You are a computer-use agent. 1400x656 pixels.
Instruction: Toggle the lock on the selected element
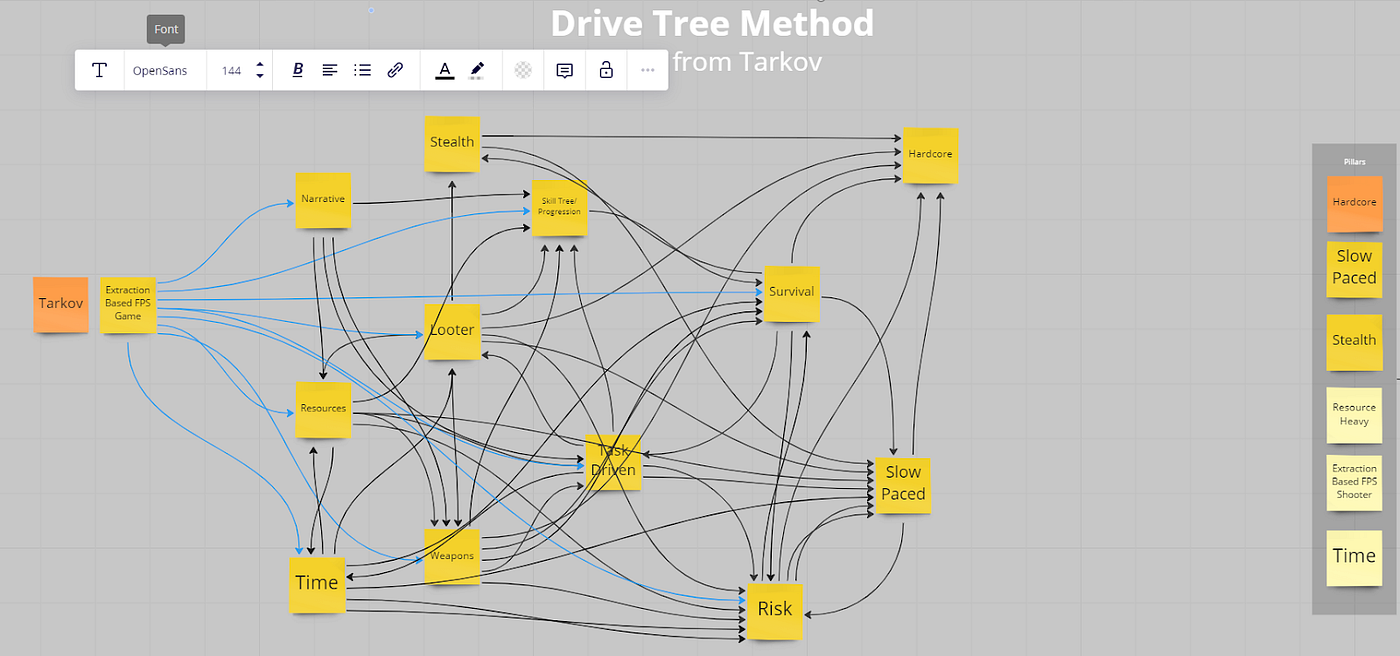pyautogui.click(x=606, y=70)
